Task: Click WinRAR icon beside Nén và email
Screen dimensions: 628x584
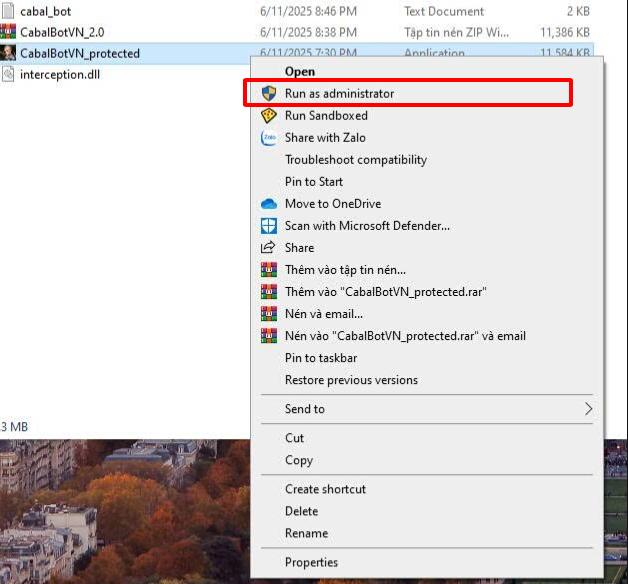Action: click(x=269, y=314)
